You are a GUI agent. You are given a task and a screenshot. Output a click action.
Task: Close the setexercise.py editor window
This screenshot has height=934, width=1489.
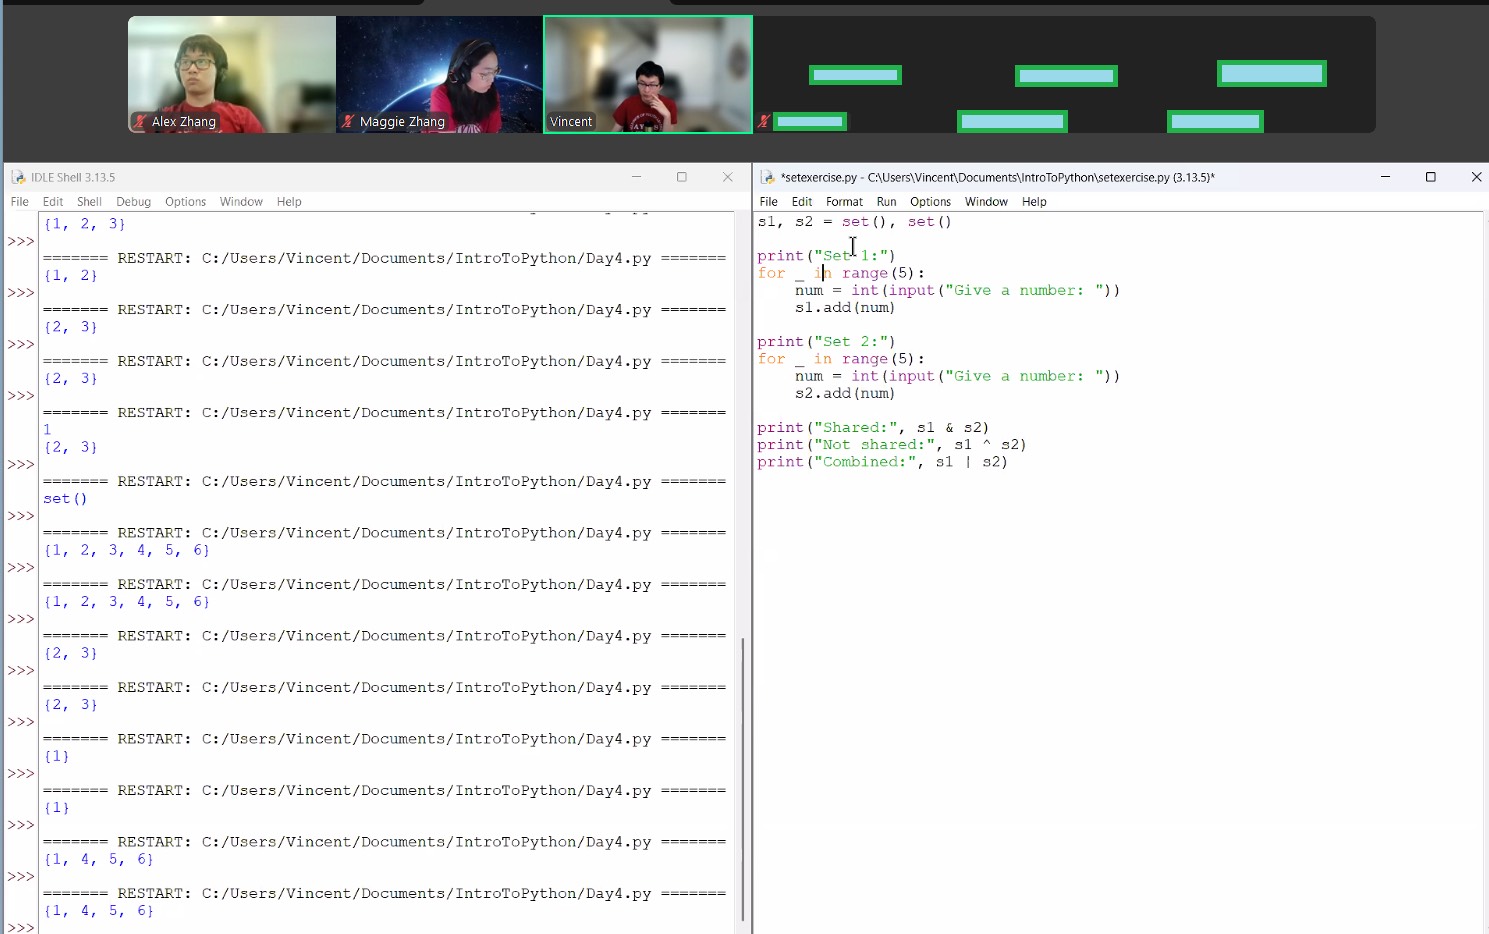(1476, 177)
